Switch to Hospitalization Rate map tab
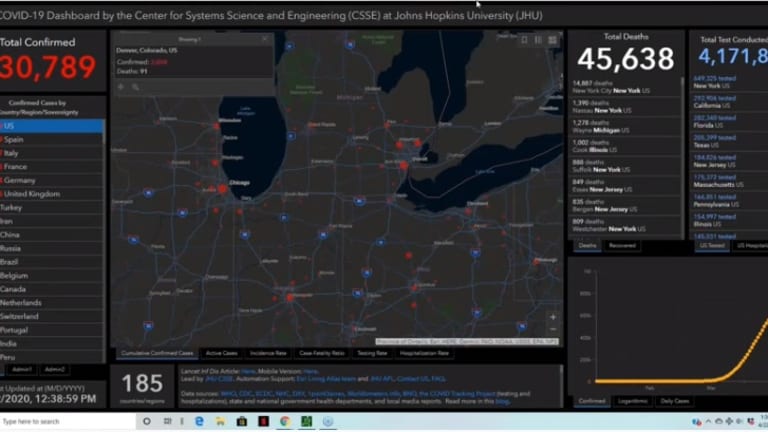 (424, 353)
